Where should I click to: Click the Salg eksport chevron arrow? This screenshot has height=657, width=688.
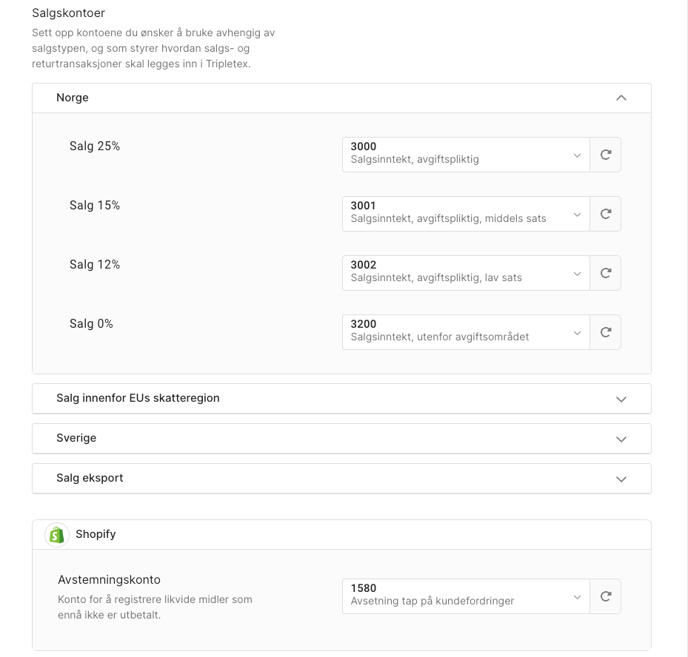[621, 479]
